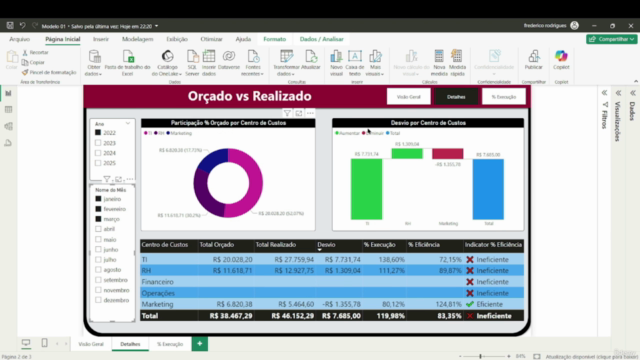Uncheck fevereiro in month slicer

pos(98,209)
